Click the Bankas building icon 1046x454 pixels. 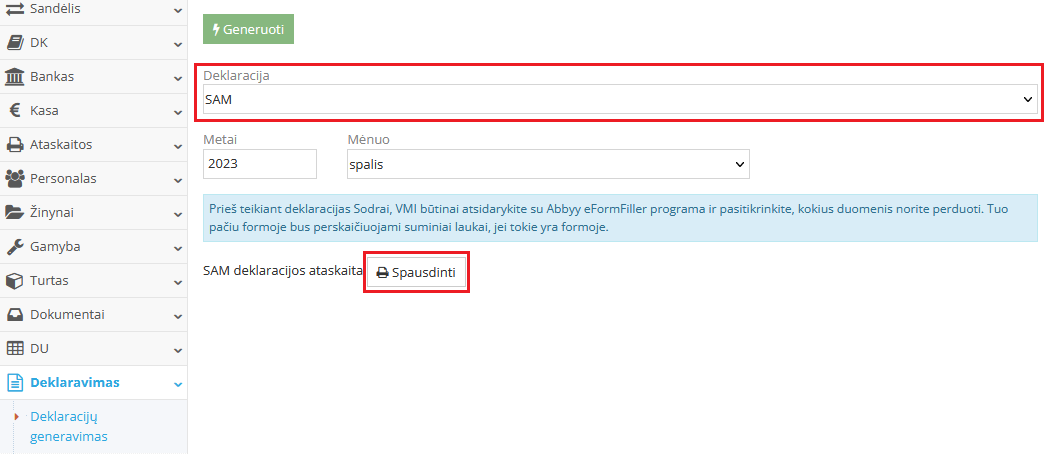pos(15,76)
